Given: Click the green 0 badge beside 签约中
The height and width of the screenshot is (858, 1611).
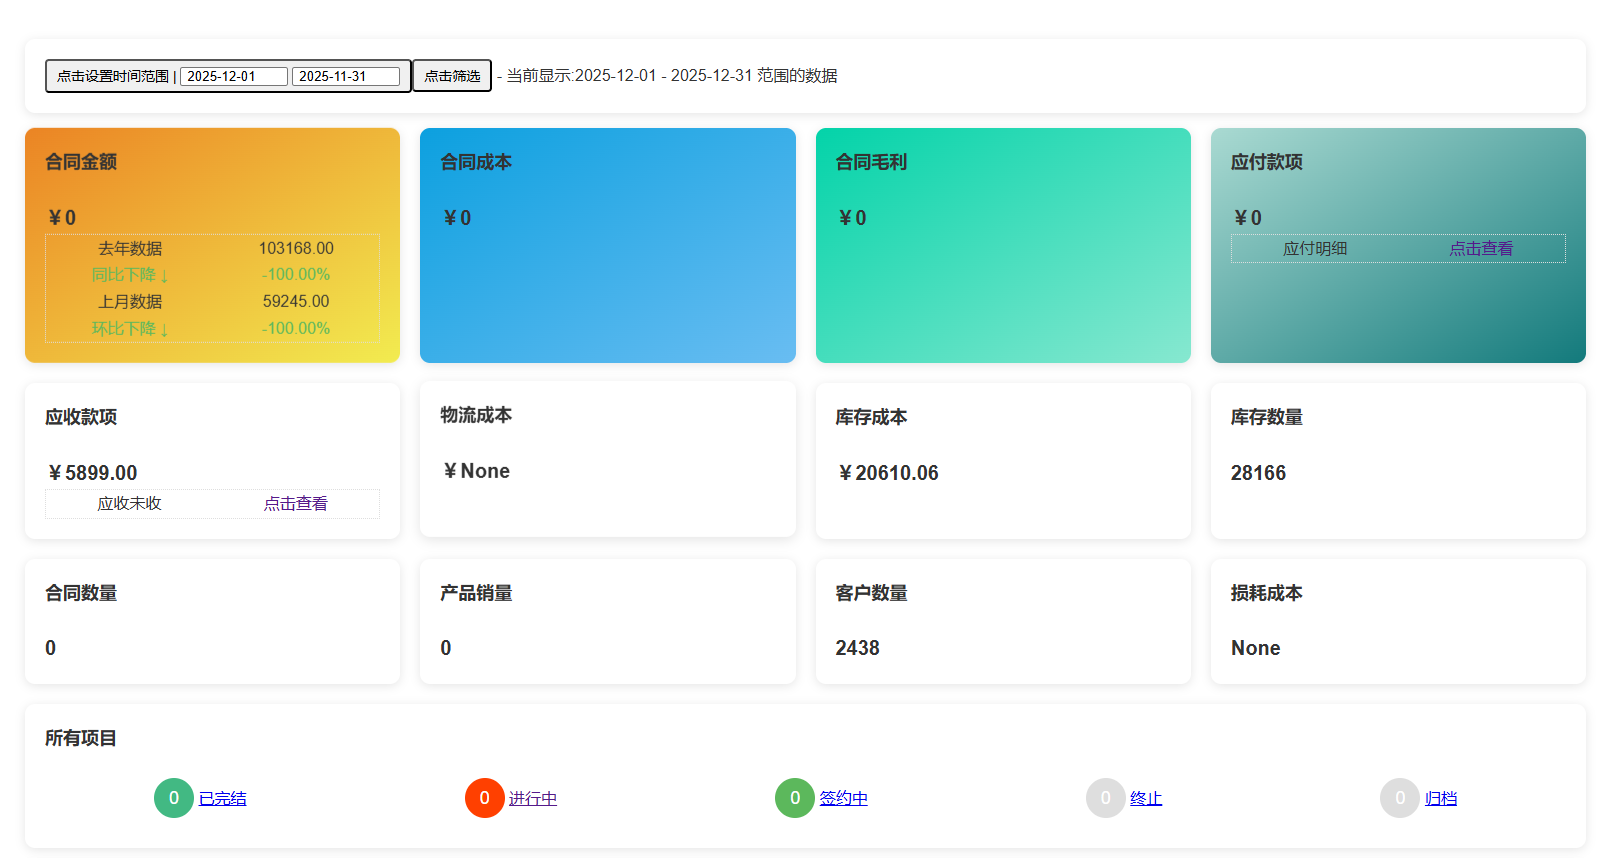Looking at the screenshot, I should click(x=795, y=798).
